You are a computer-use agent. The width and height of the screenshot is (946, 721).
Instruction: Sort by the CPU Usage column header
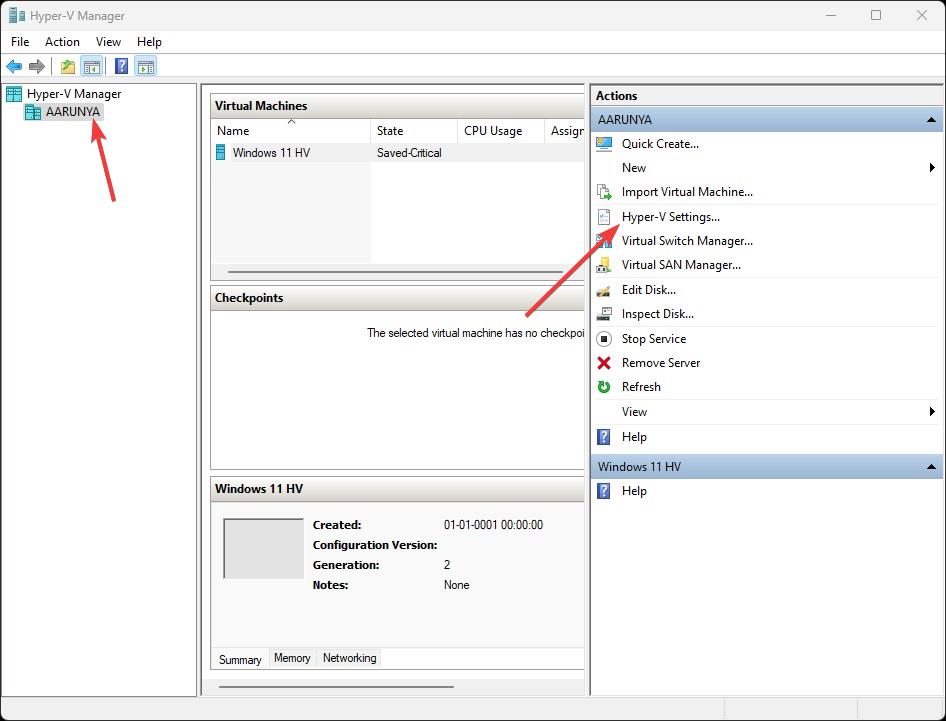pyautogui.click(x=501, y=131)
